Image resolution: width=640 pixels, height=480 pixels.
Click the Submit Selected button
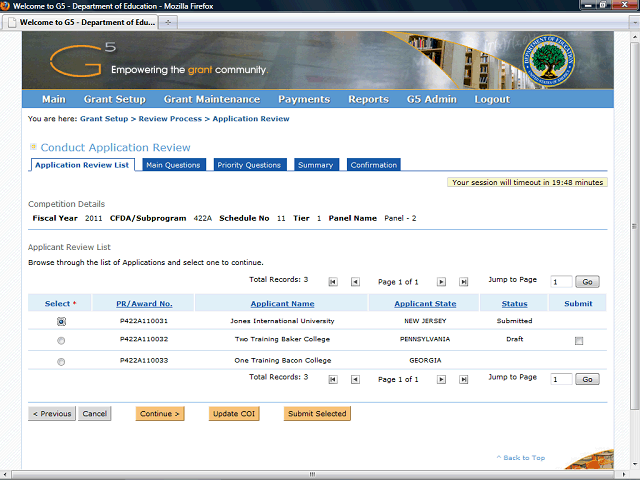pos(317,413)
